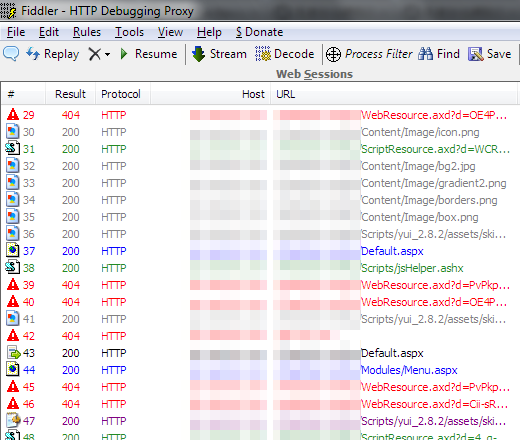Click script icon of session 38

12,267
